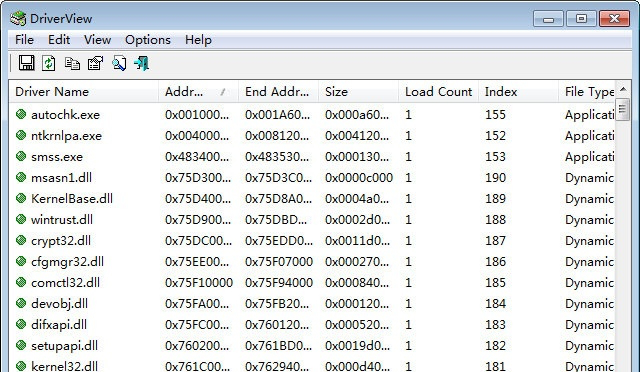
Task: Click the end address 0x75F07000
Action: (279, 262)
